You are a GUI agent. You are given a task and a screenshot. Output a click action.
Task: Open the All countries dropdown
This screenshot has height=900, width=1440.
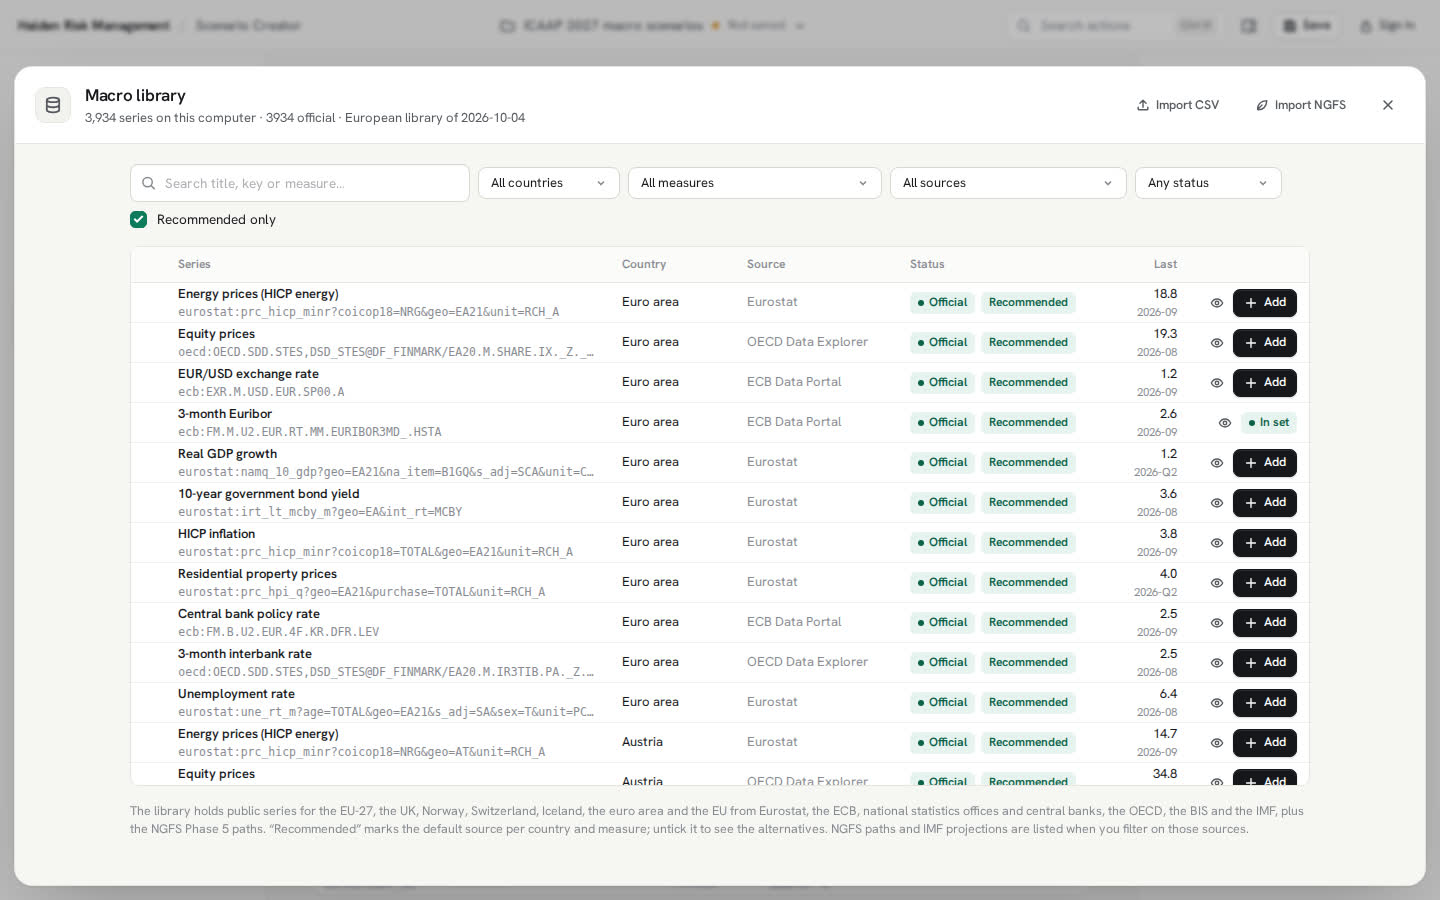[549, 183]
